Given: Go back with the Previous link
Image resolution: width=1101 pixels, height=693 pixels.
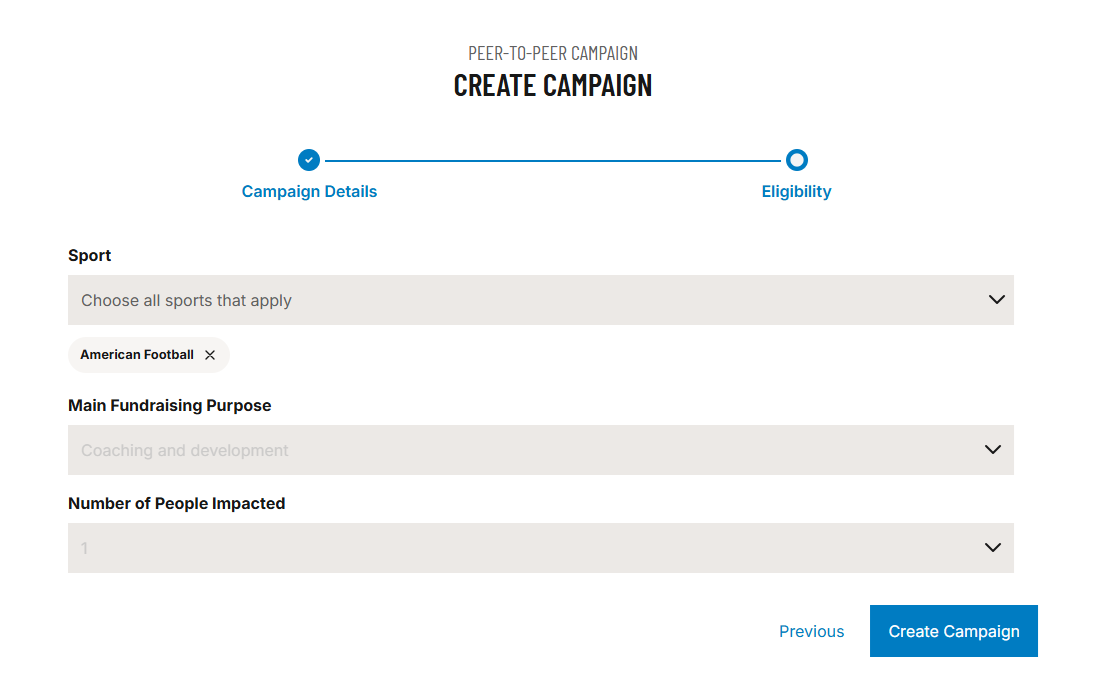Looking at the screenshot, I should pyautogui.click(x=811, y=631).
